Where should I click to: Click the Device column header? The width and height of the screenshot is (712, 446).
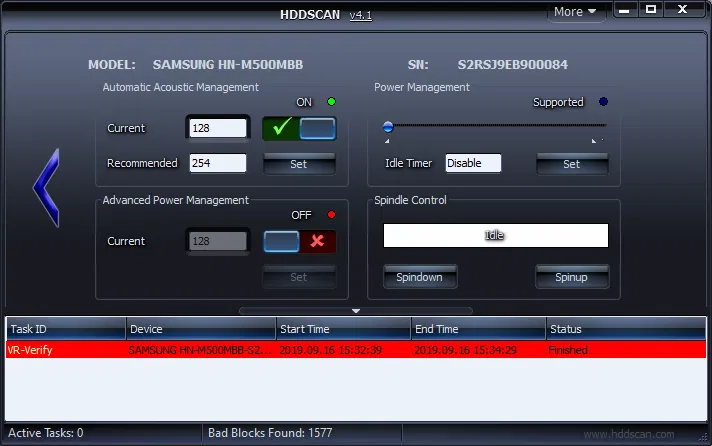pyautogui.click(x=201, y=329)
